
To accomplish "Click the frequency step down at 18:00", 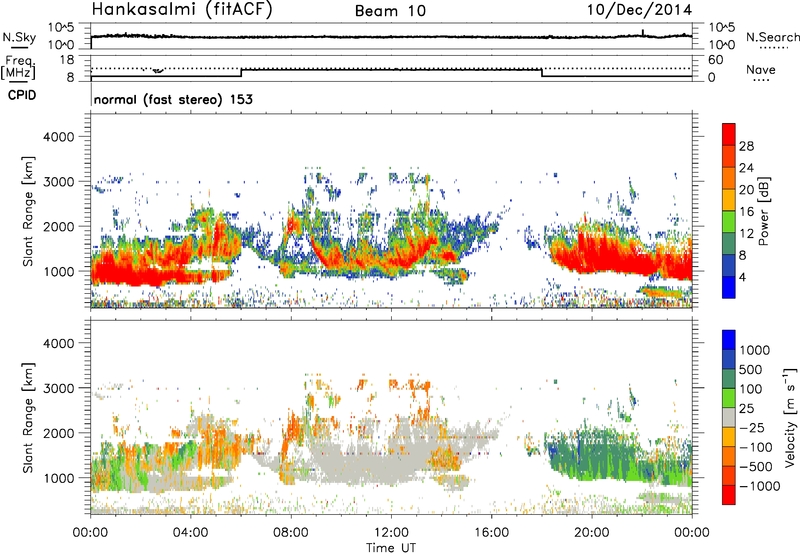I will [x=542, y=72].
